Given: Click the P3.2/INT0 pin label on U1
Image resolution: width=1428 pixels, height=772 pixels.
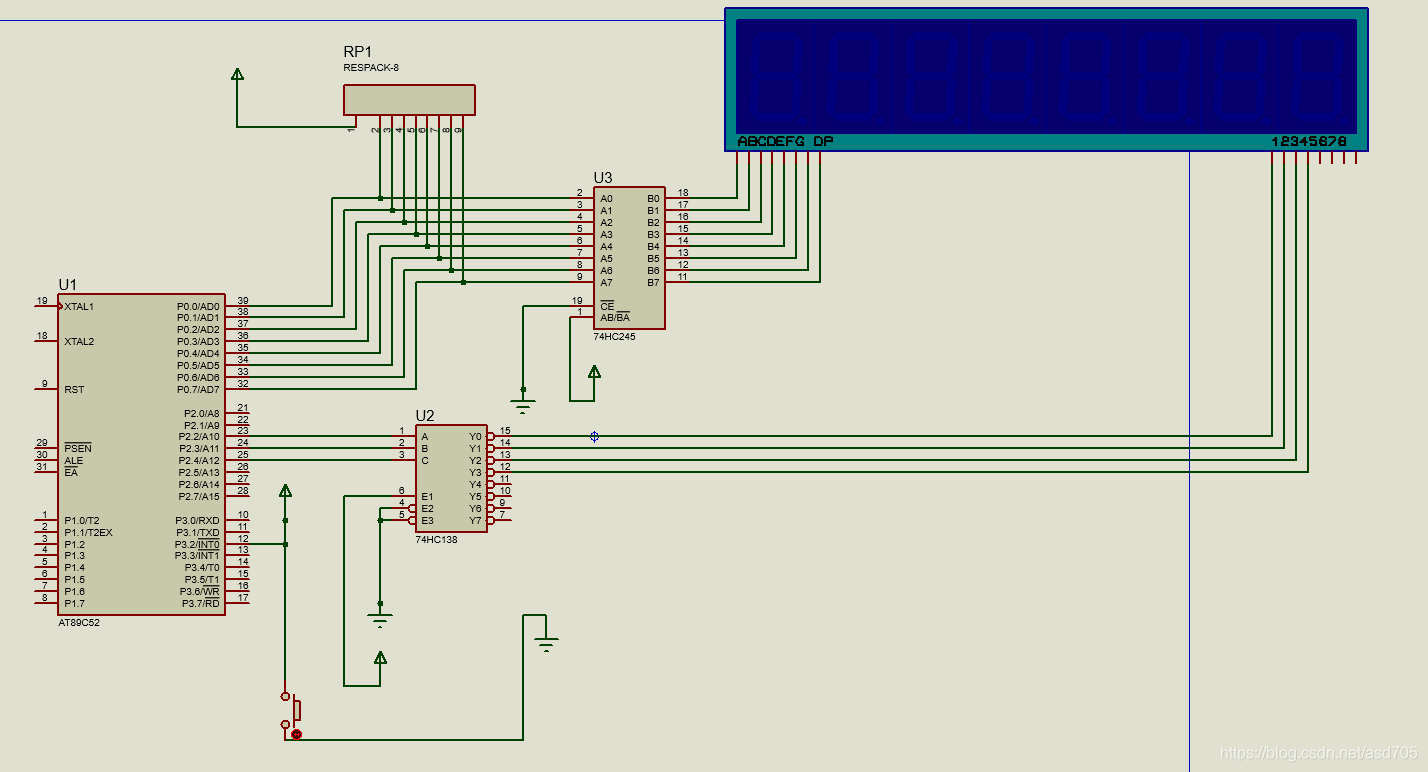Looking at the screenshot, I should (x=197, y=544).
